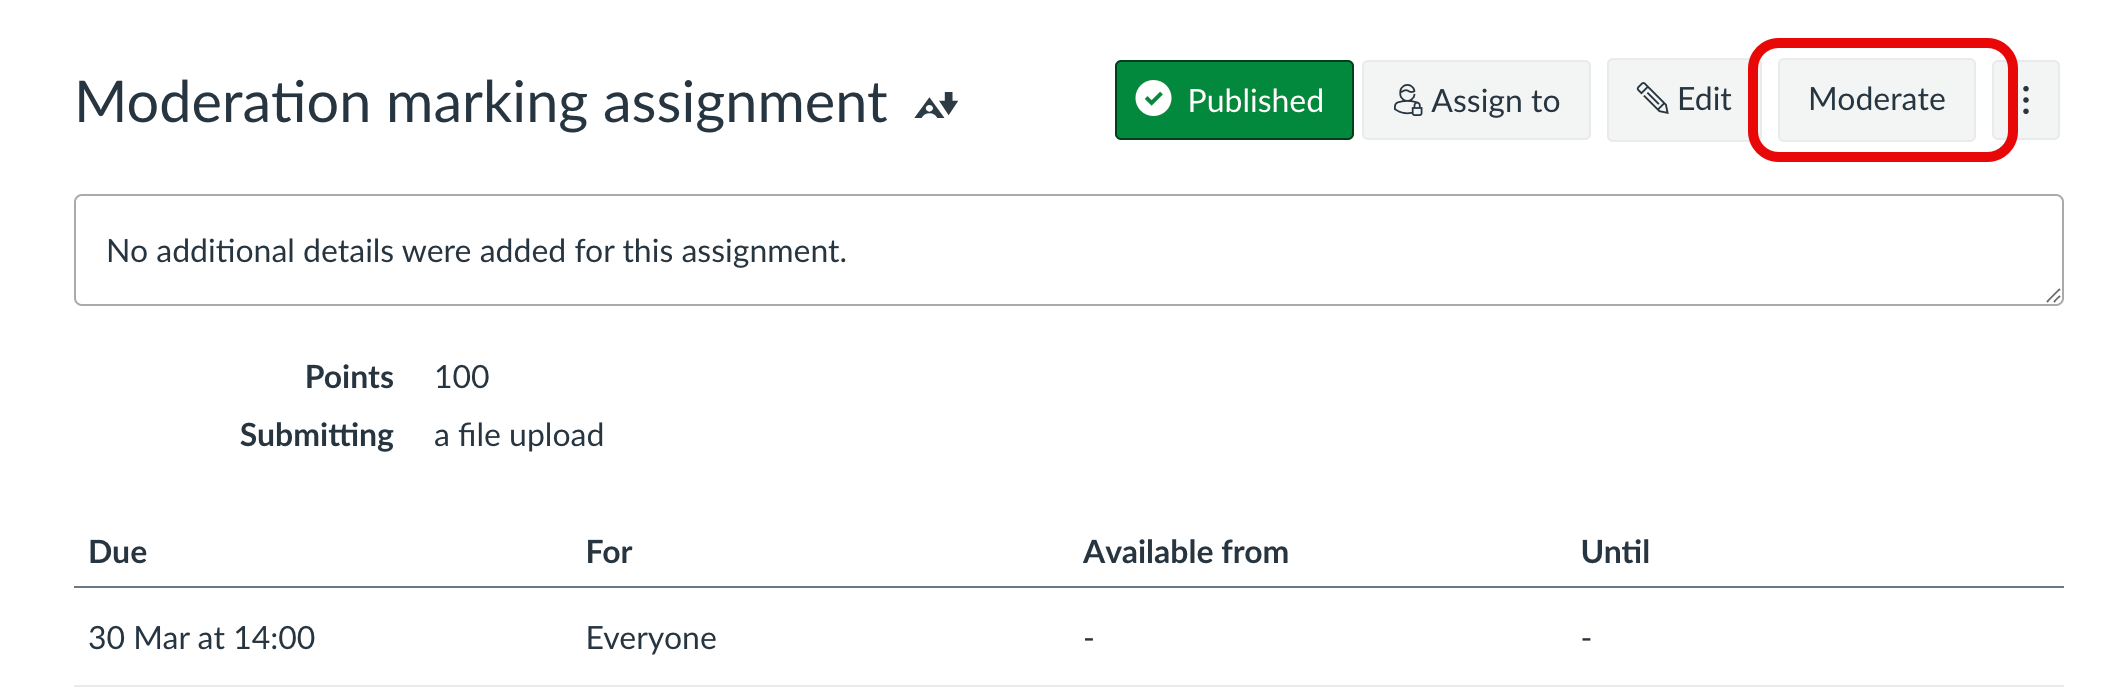Click the For column header
Screen dimensions: 2116x694
click(608, 552)
